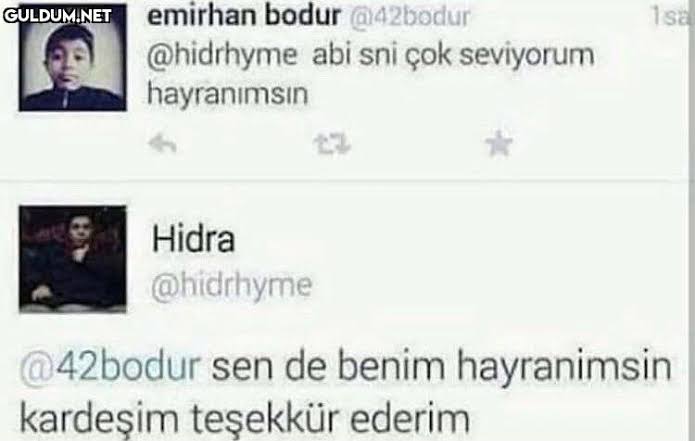Click the gray @hidrhyme handle under Hidra

[231, 286]
